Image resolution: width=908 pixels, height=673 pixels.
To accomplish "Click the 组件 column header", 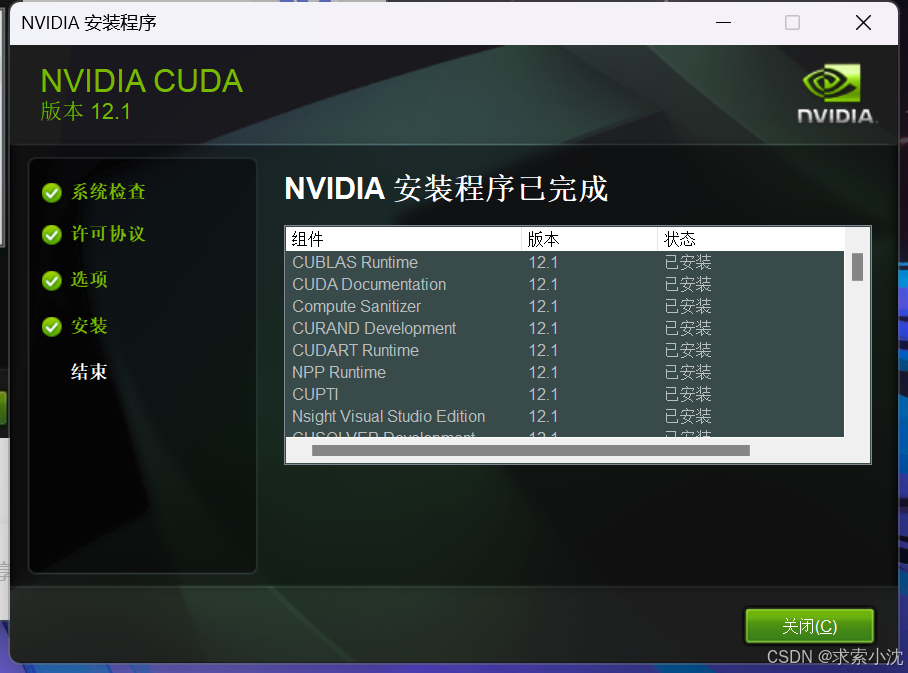I will 404,239.
